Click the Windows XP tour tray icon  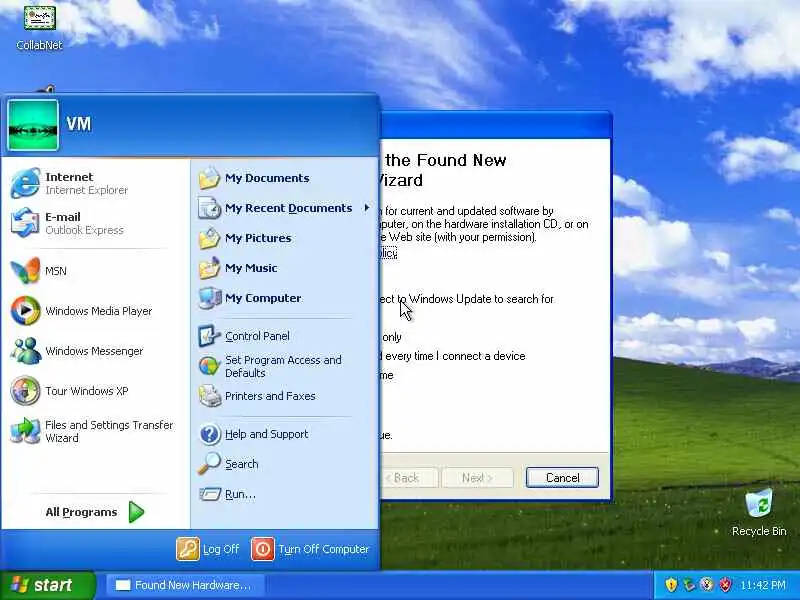coord(707,585)
